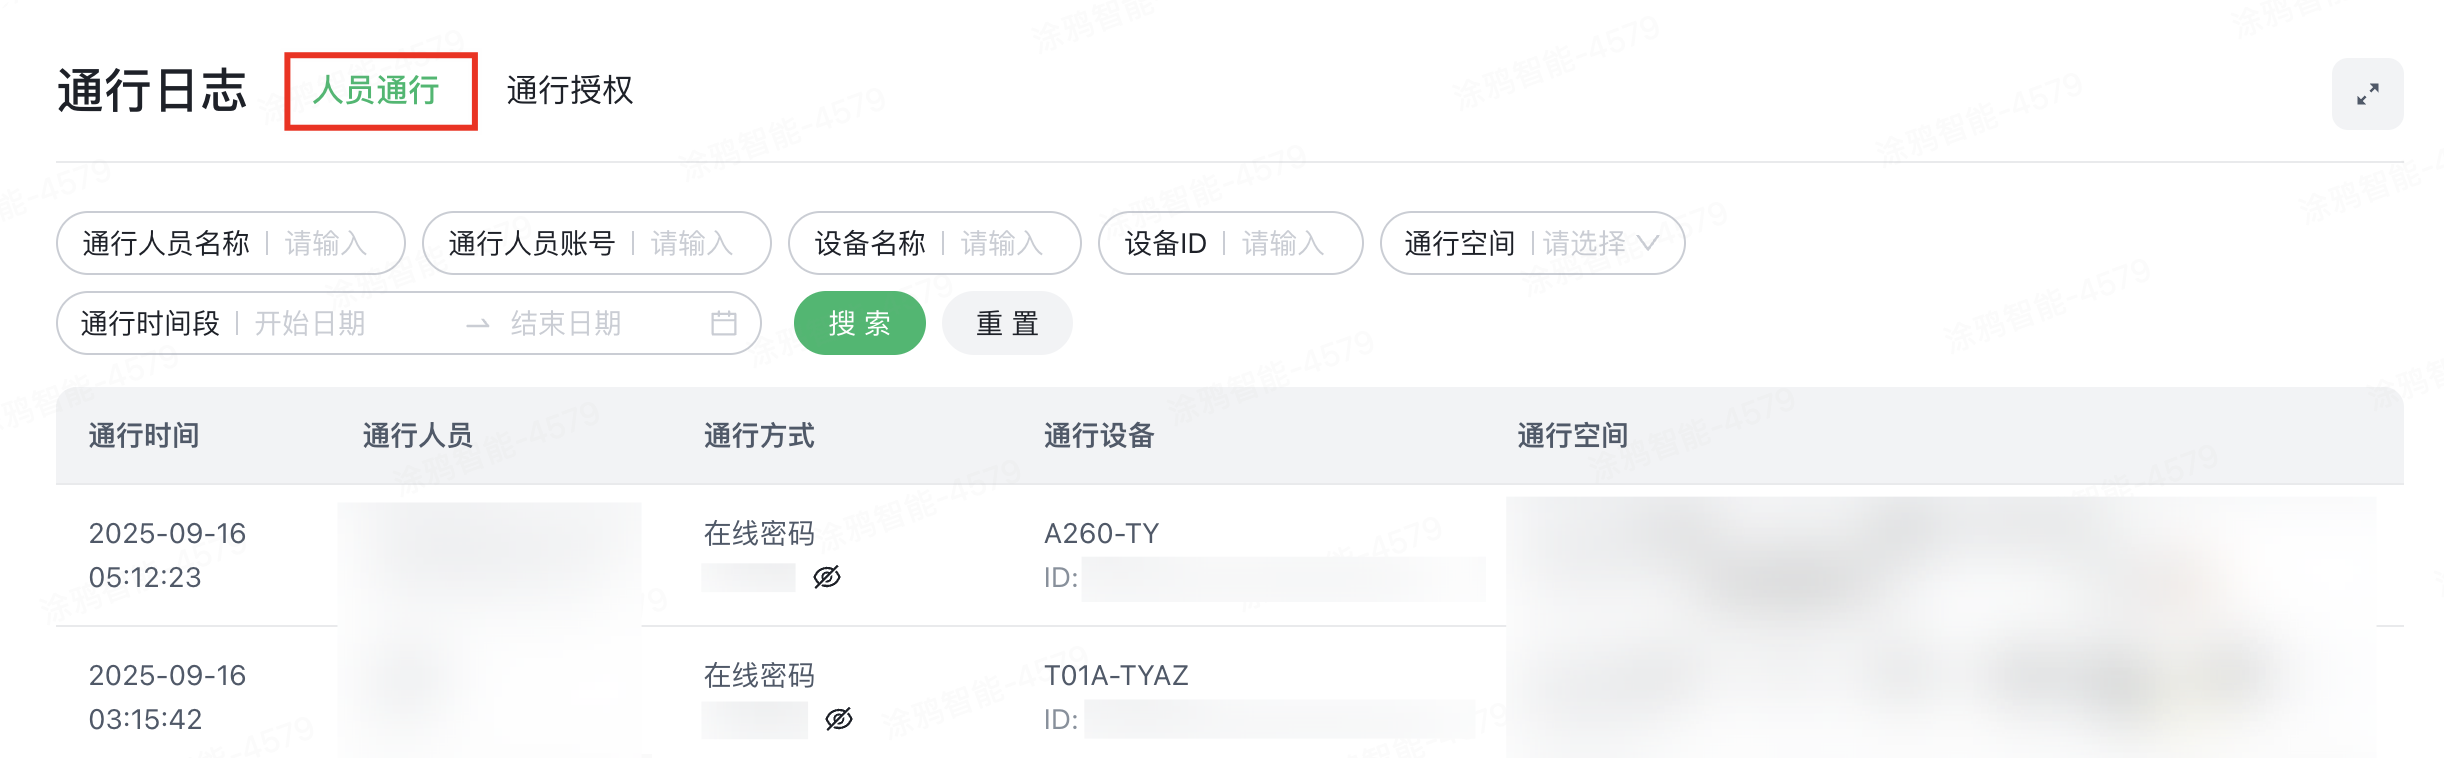This screenshot has height=758, width=2444.
Task: Reset filters with the 重置 button
Action: pos(1007,322)
